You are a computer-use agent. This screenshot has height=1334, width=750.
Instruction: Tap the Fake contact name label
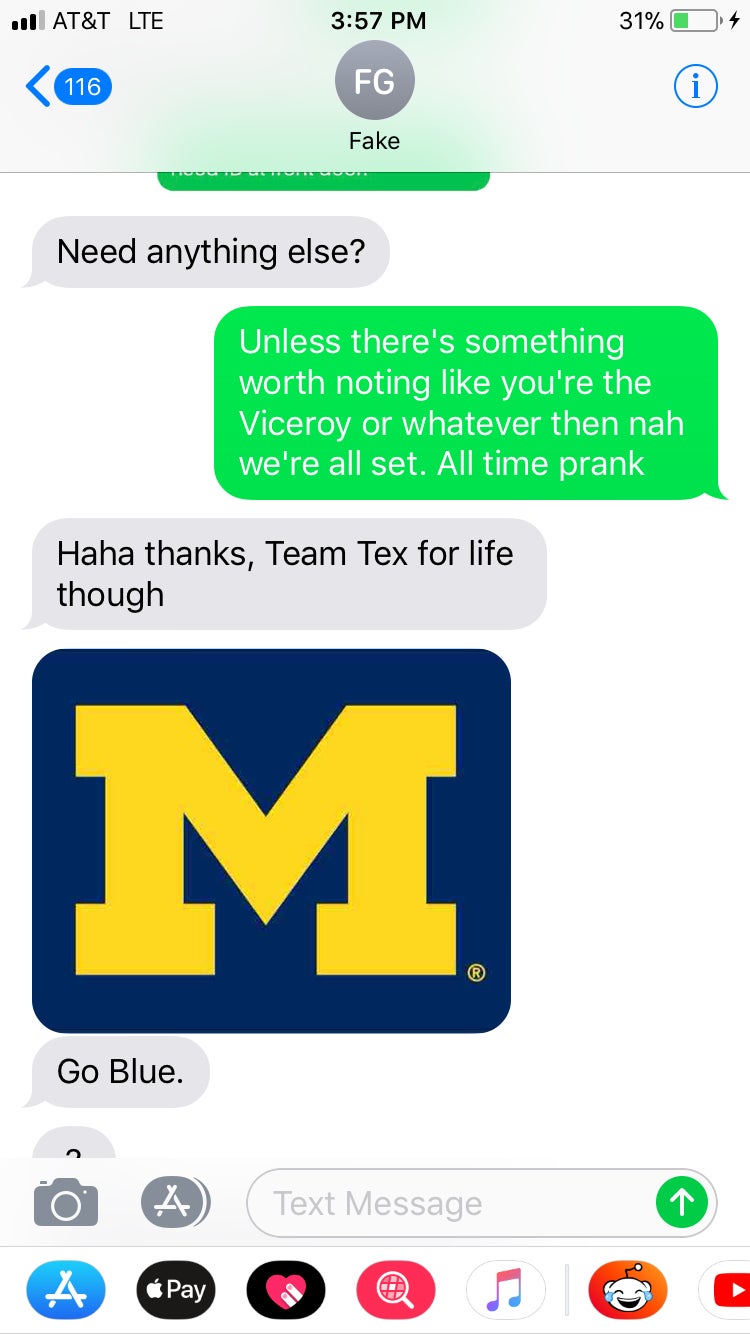point(374,141)
